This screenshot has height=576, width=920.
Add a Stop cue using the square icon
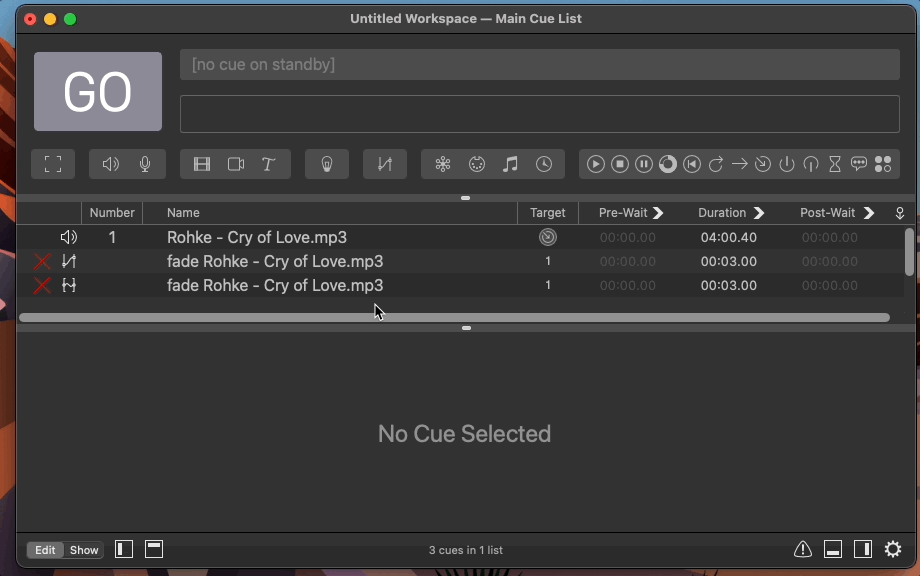tap(620, 164)
